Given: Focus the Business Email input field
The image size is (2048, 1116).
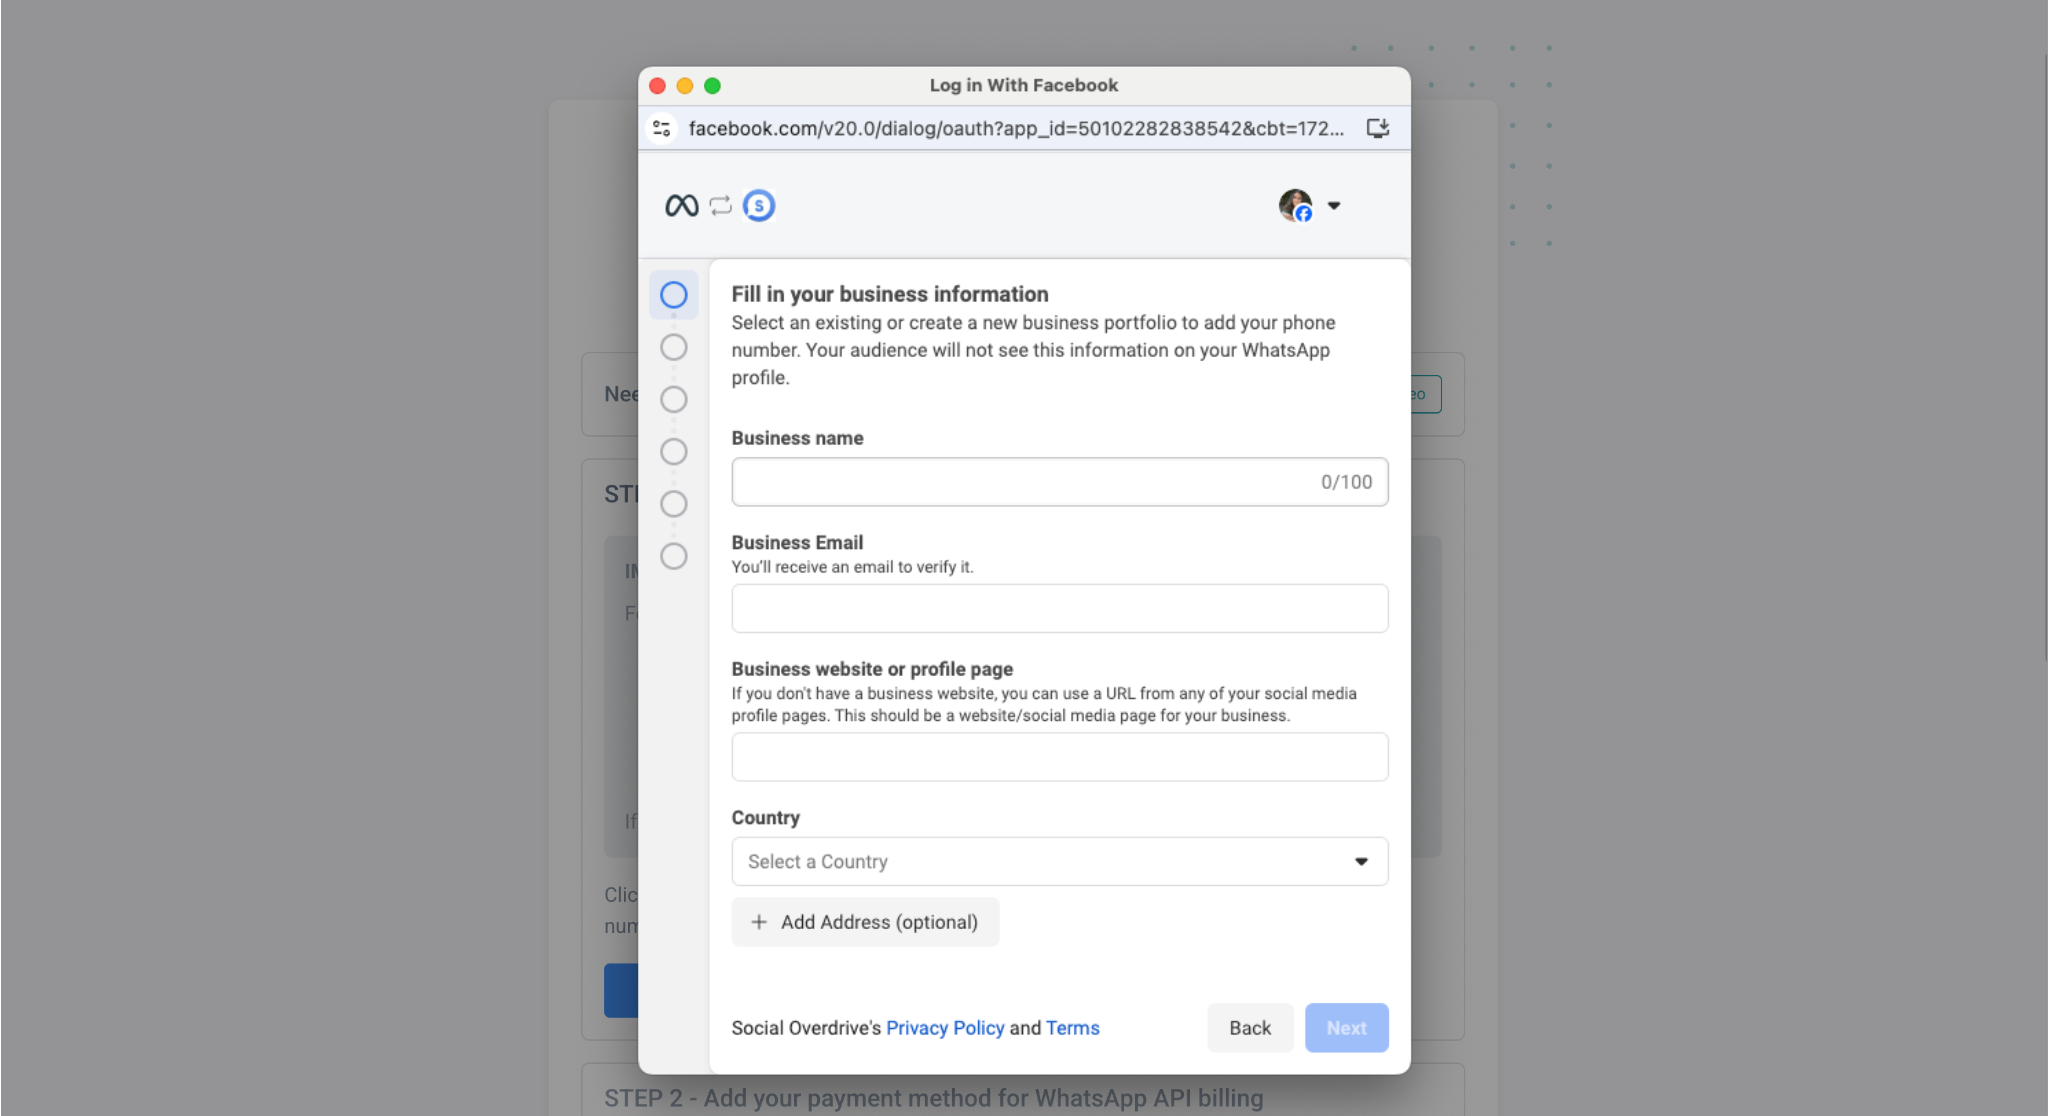Looking at the screenshot, I should point(1060,608).
